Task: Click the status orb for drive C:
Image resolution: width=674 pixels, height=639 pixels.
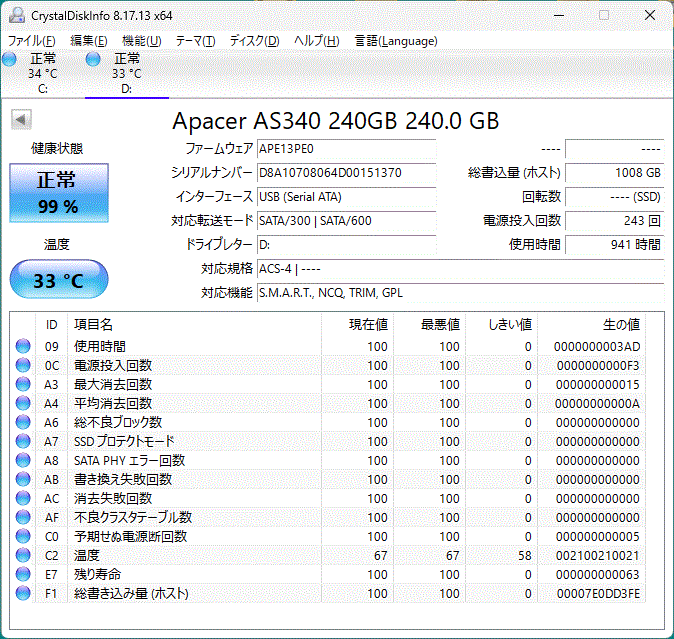Action: tap(9, 59)
